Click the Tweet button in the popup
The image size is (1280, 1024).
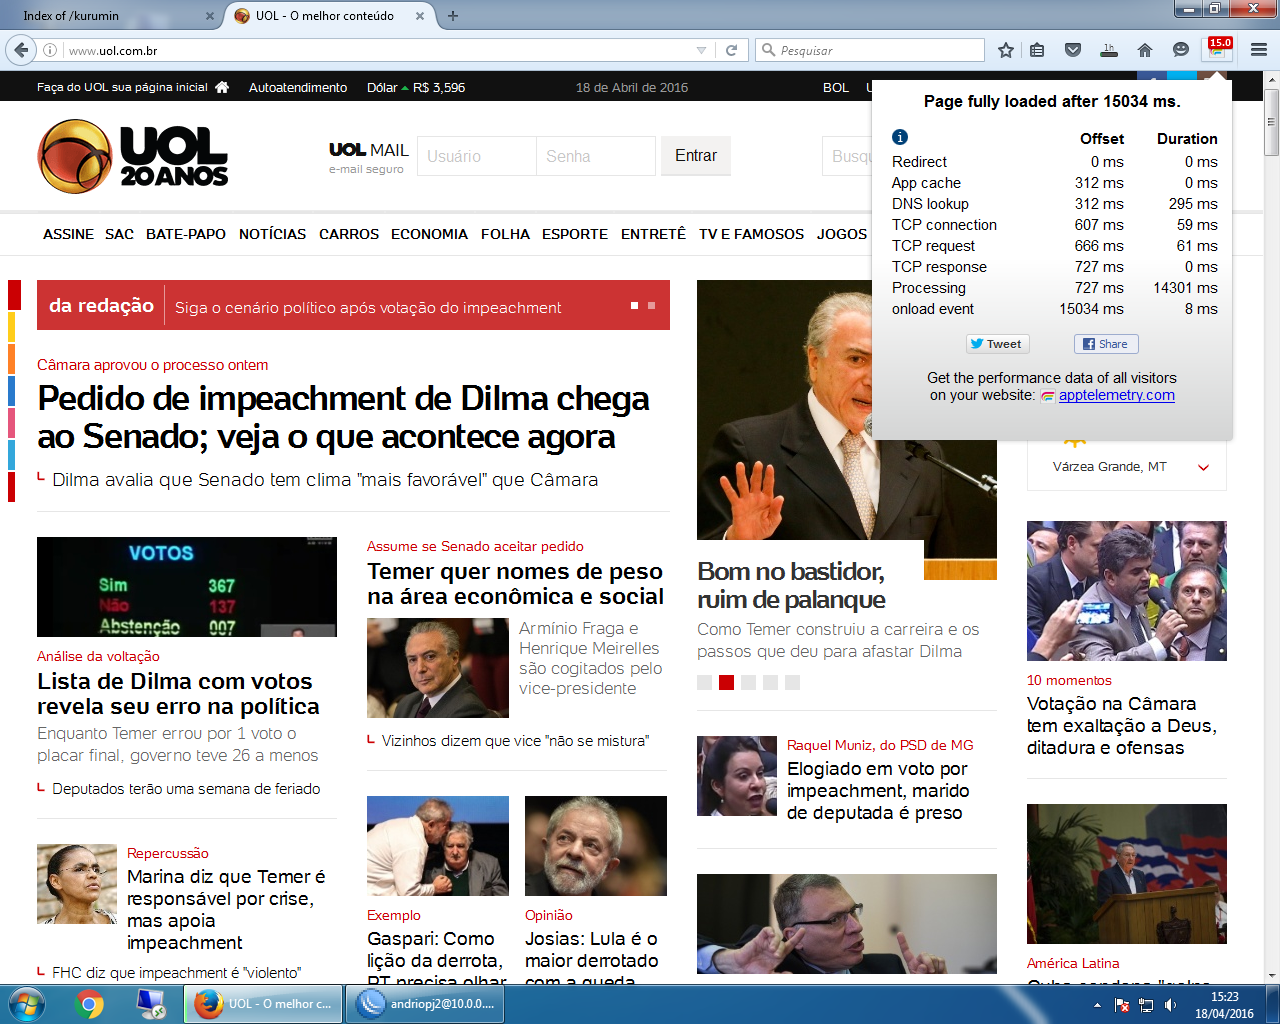[997, 344]
